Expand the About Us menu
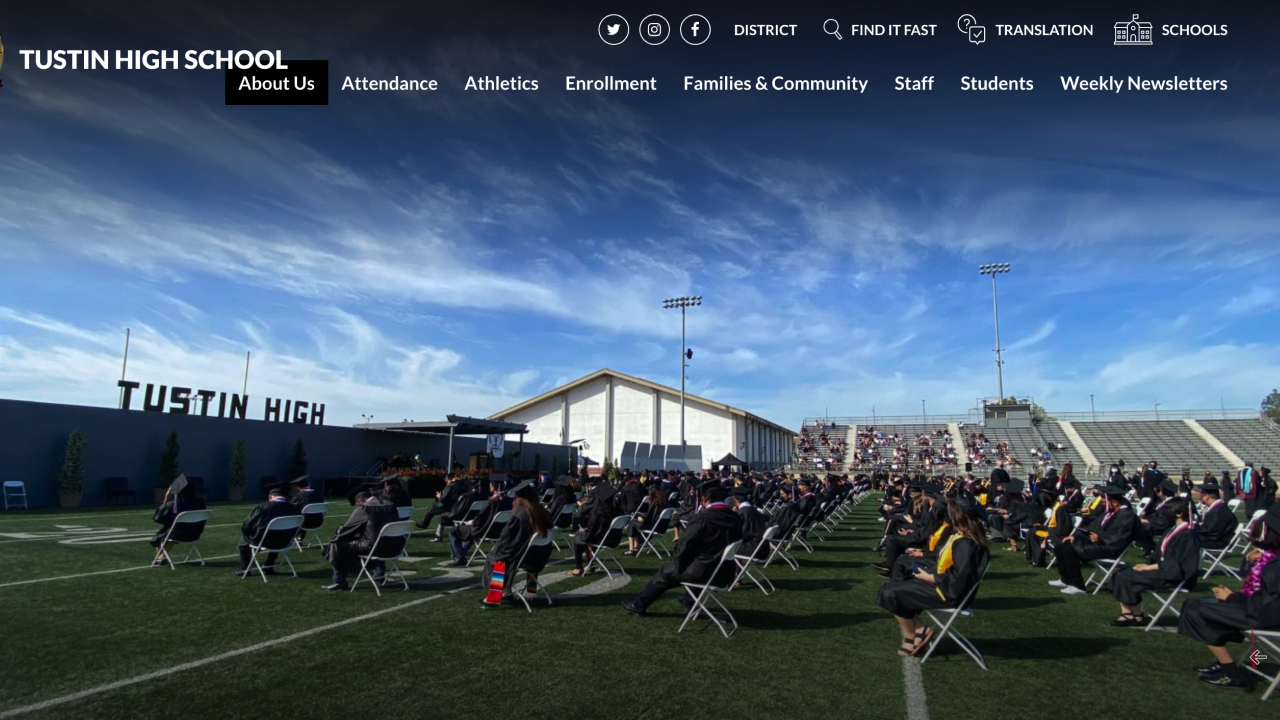The height and width of the screenshot is (720, 1280). [x=276, y=83]
